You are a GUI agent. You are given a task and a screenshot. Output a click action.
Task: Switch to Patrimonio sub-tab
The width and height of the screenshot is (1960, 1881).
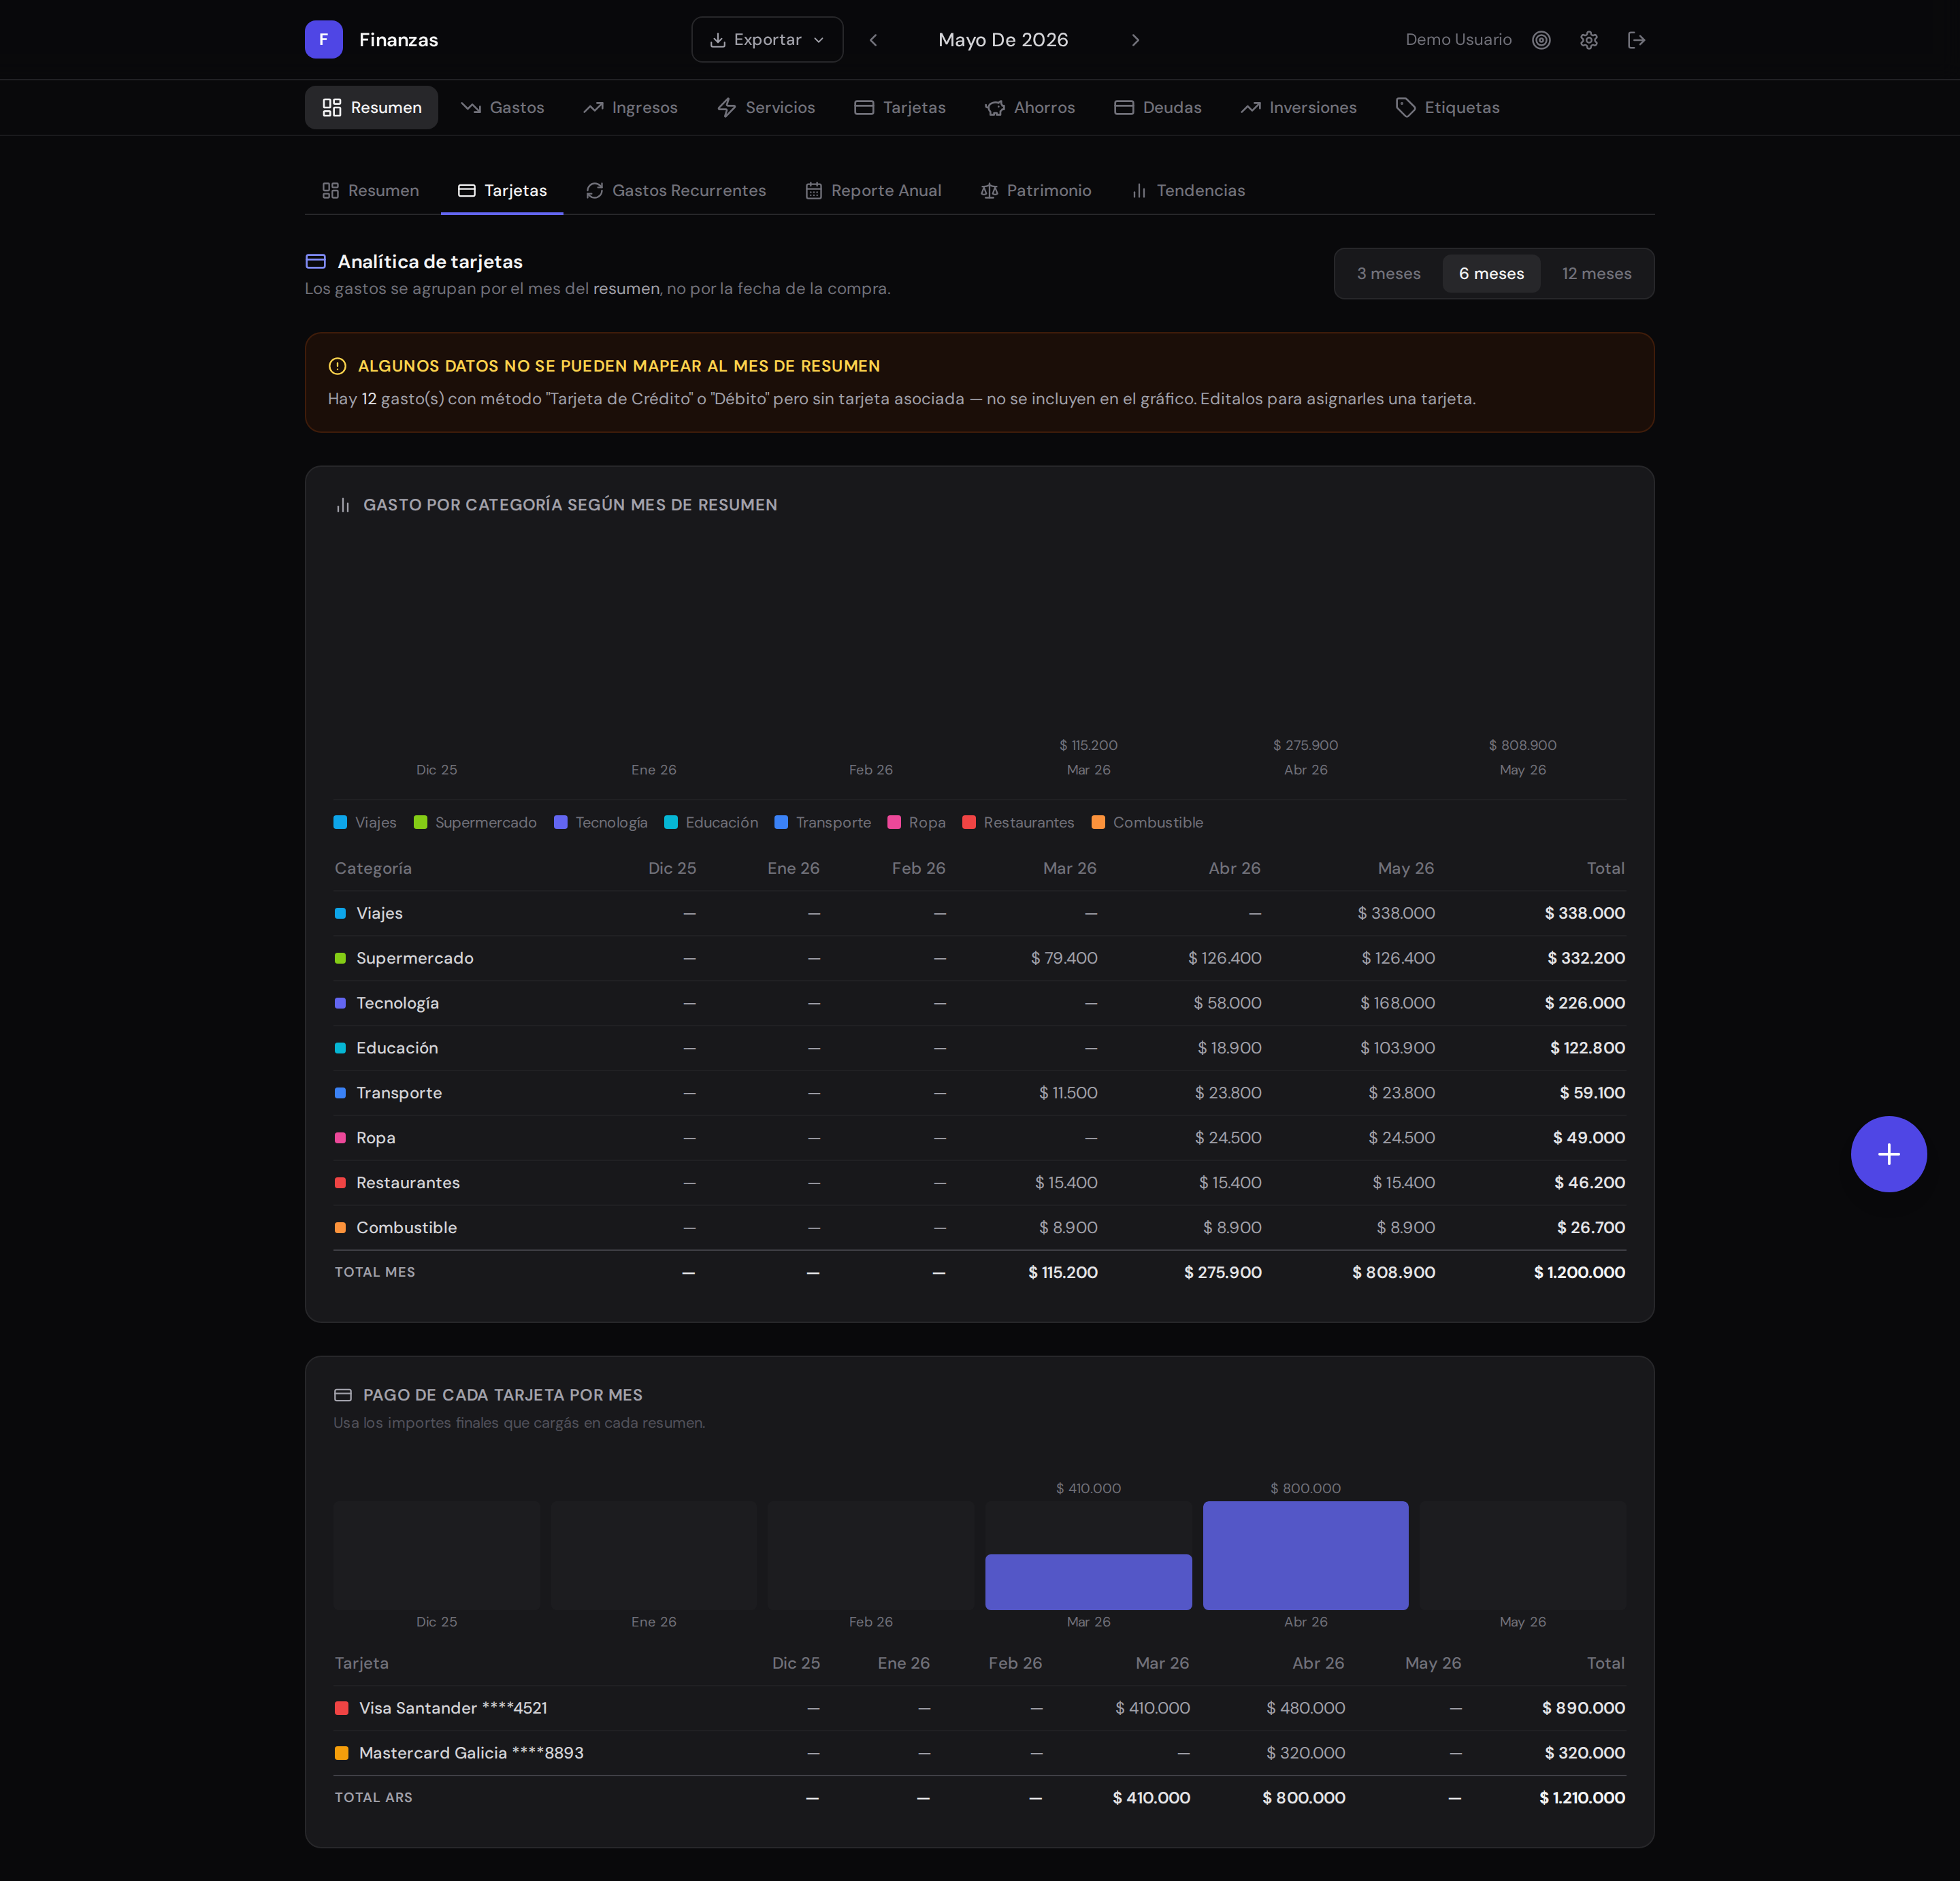pos(1036,191)
